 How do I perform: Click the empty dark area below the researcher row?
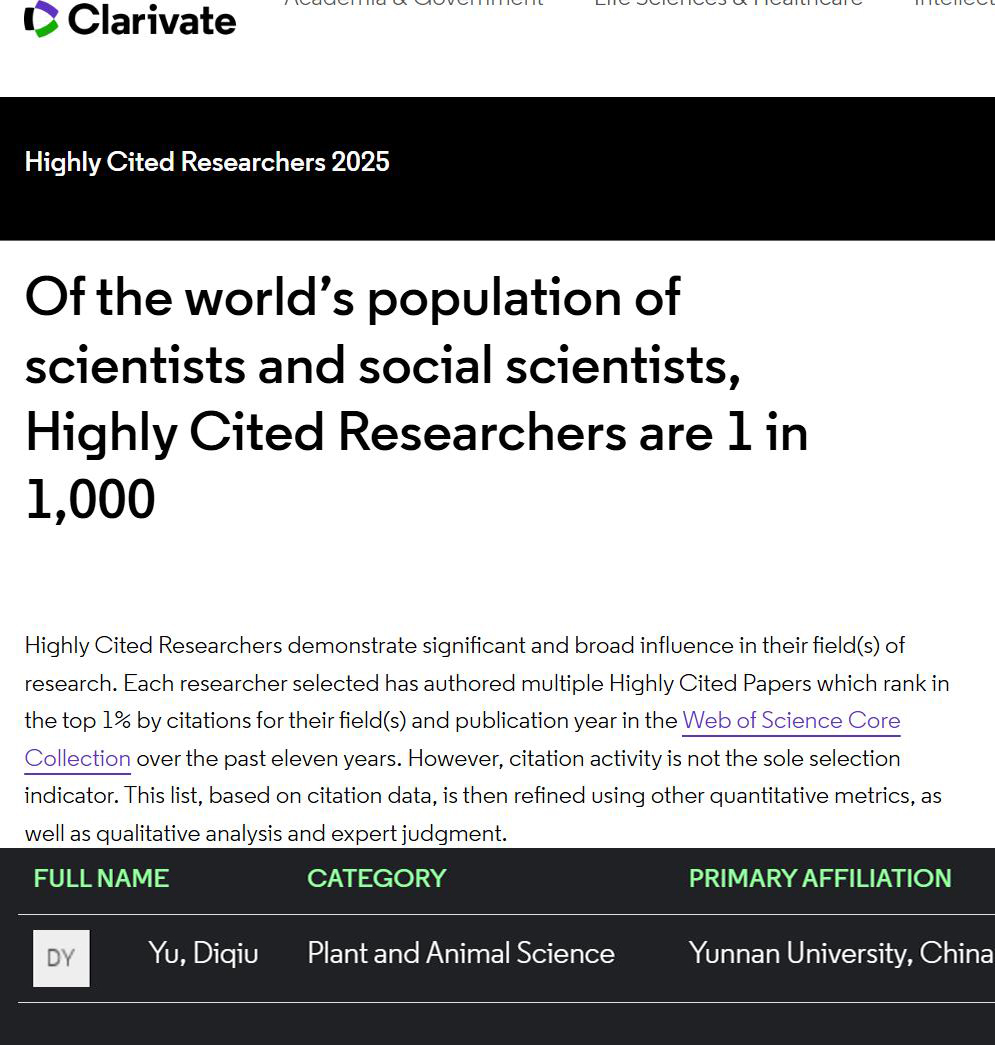(500, 1025)
